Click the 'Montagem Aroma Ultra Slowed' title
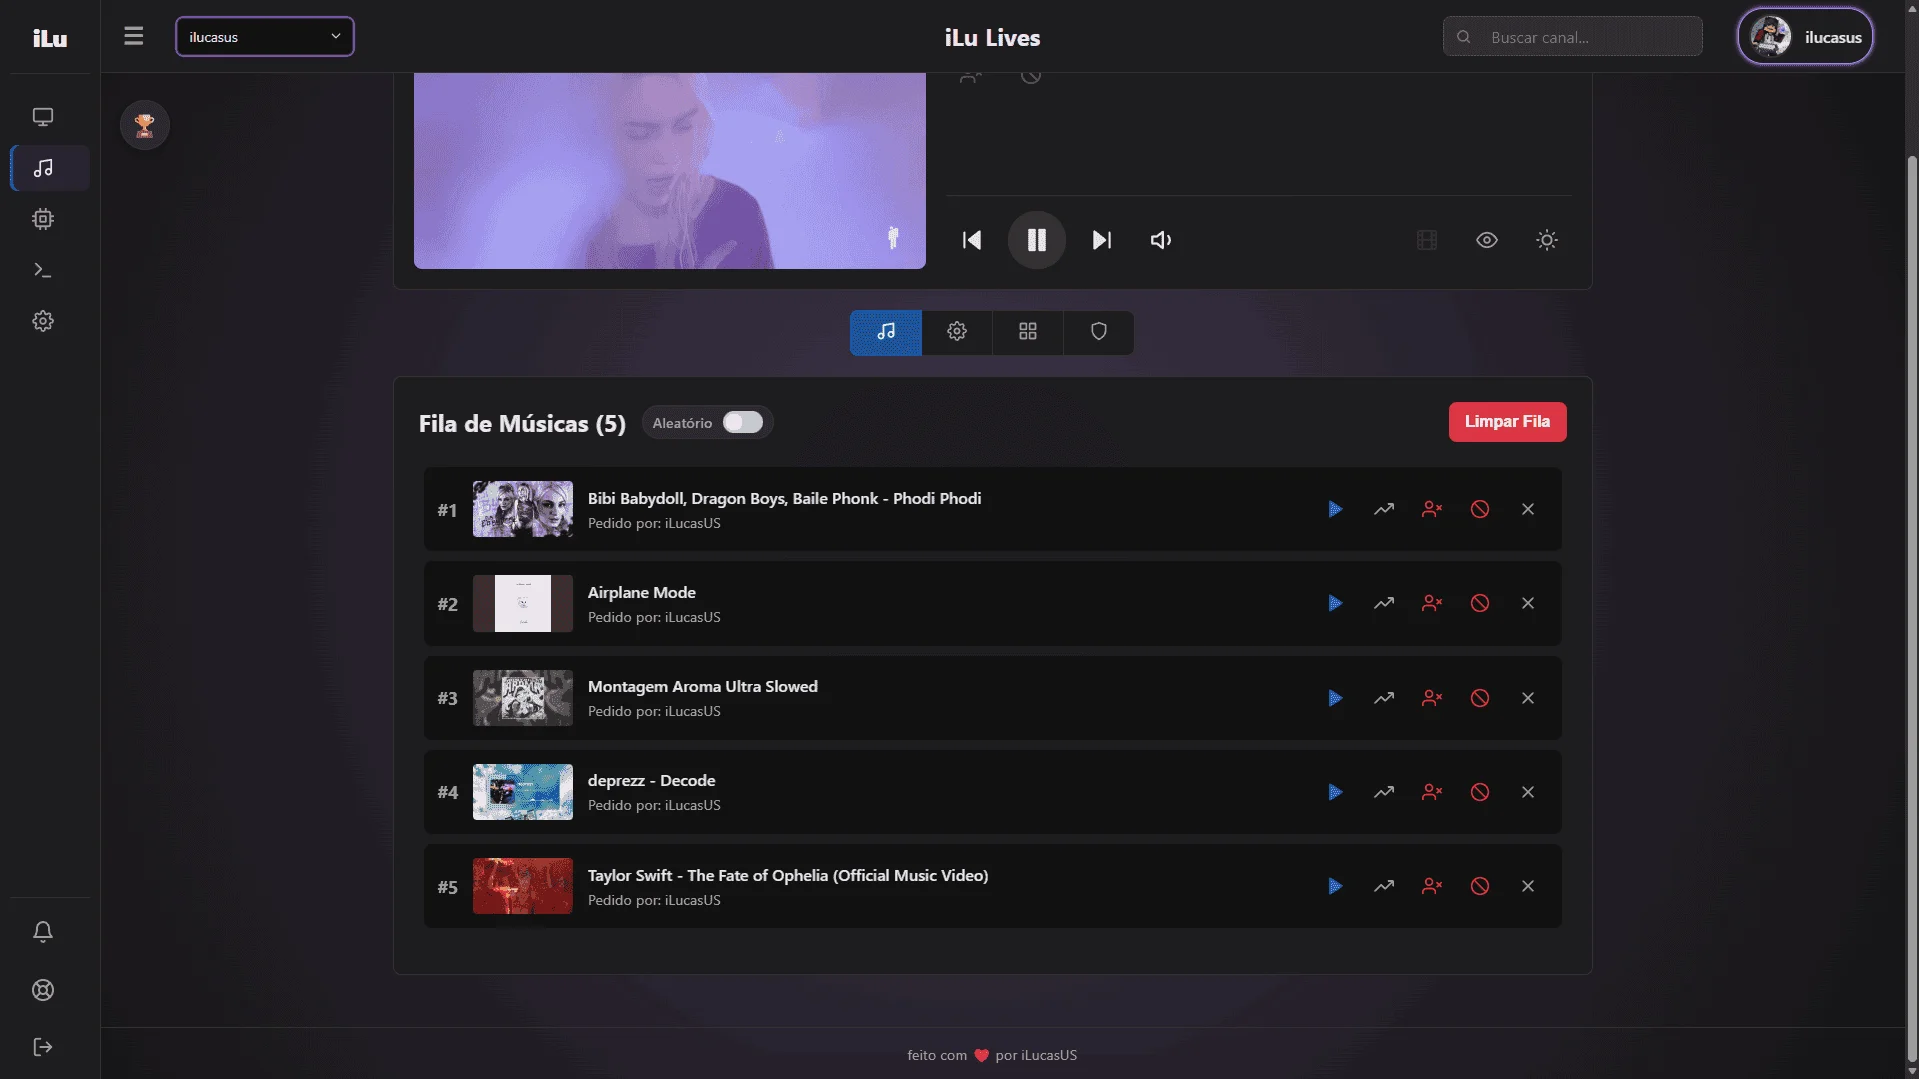1919x1079 pixels. [703, 686]
